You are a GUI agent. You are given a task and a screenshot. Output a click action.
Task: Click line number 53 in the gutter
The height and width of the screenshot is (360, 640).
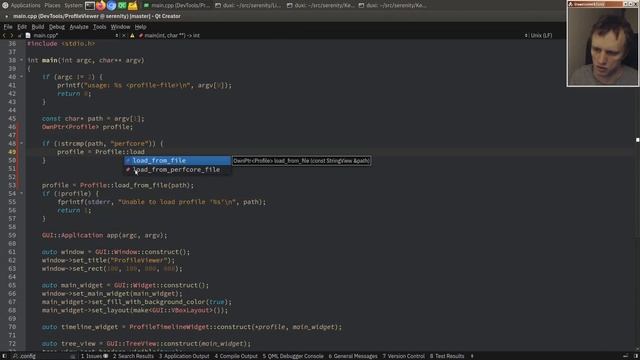point(12,185)
